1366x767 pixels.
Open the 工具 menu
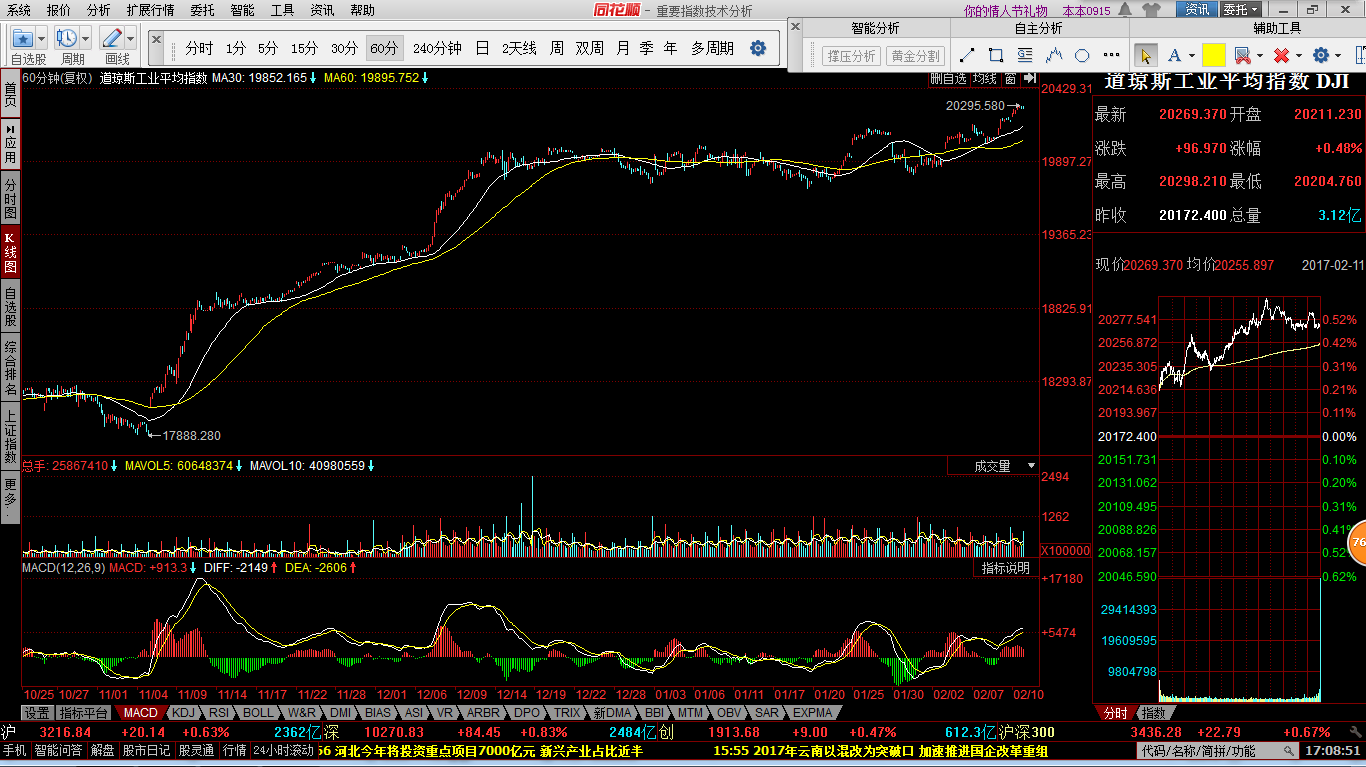(282, 10)
